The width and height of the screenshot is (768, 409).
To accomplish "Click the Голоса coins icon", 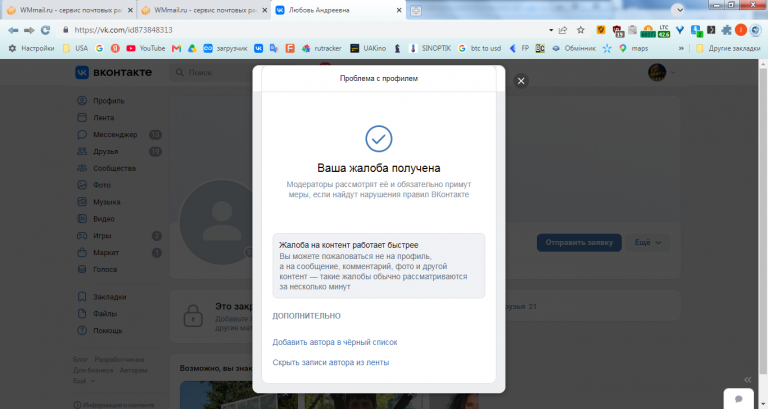I will tap(82, 269).
